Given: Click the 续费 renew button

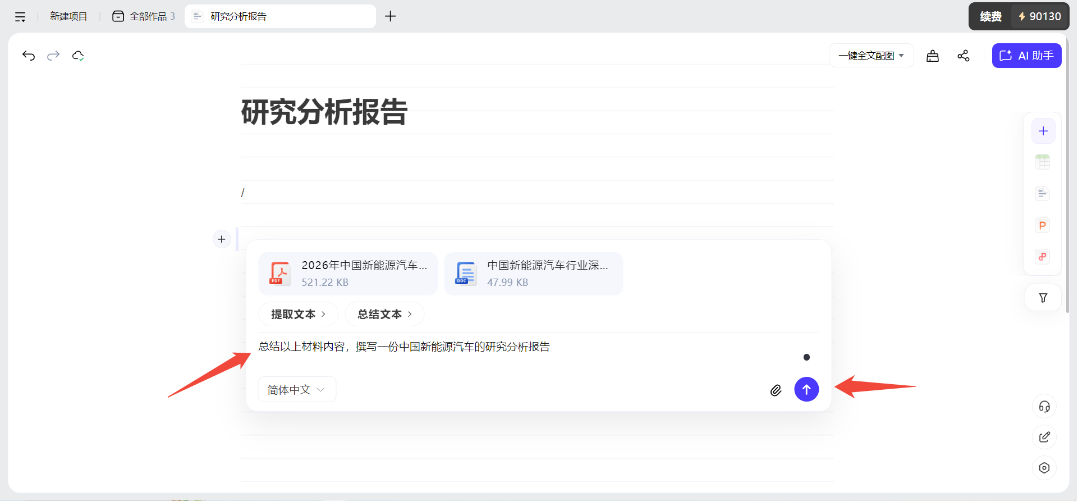Looking at the screenshot, I should tap(990, 16).
